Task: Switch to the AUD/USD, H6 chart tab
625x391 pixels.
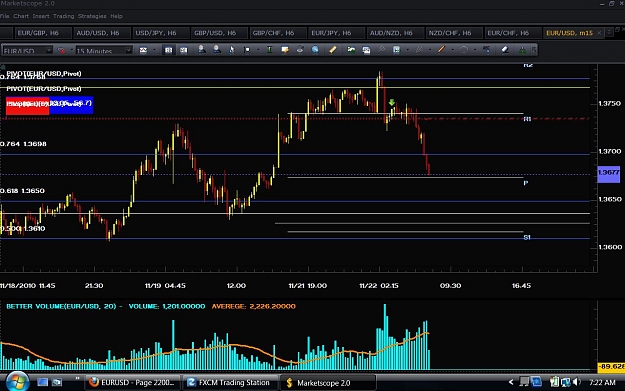Action: pyautogui.click(x=101, y=33)
